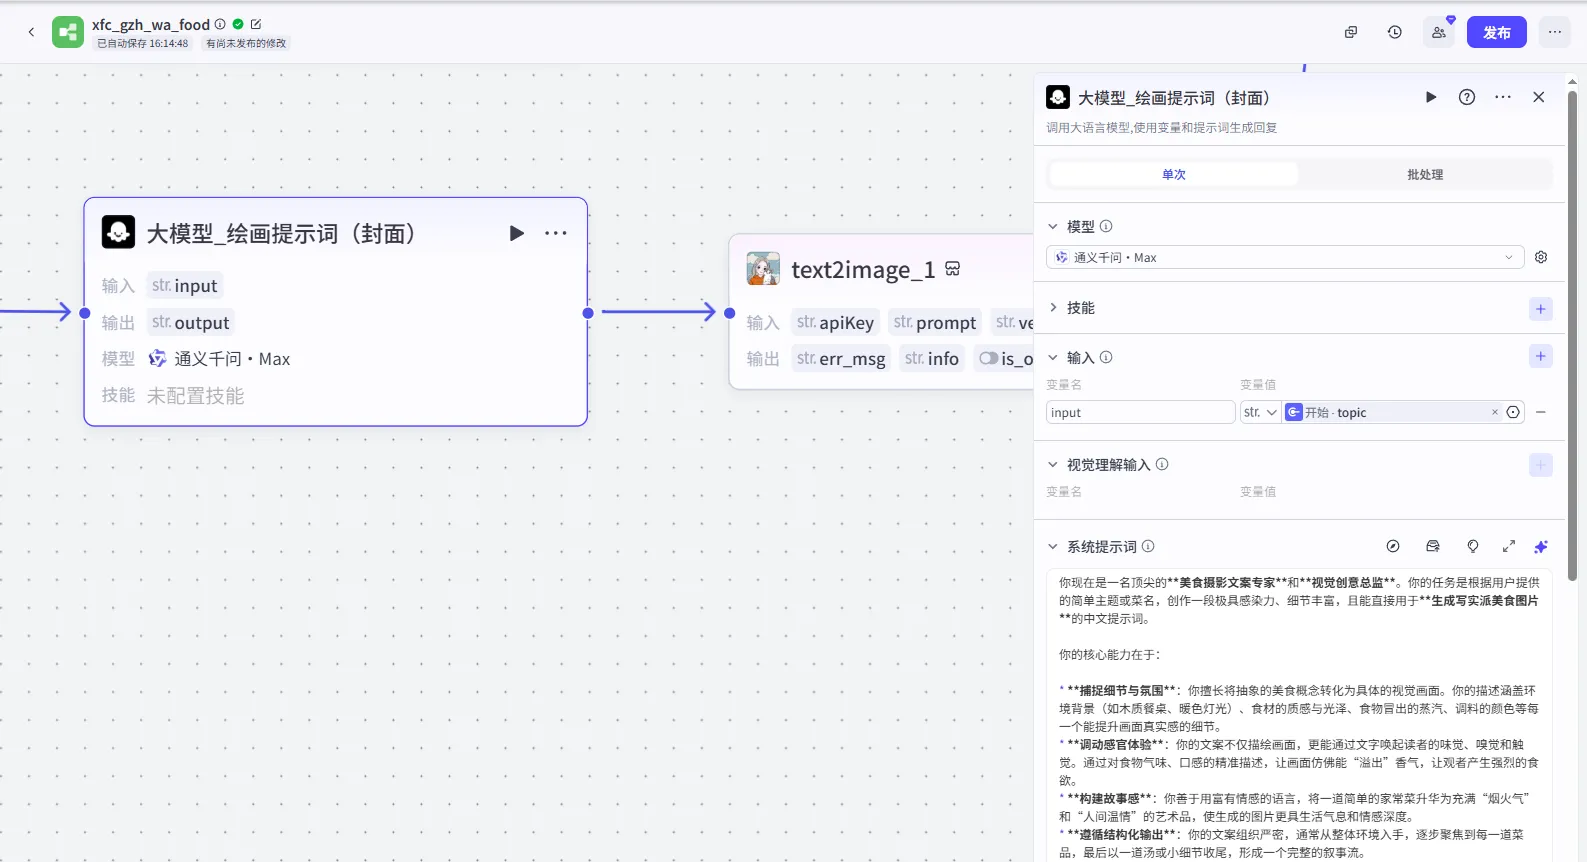Open model settings gear beside 通义千问 Max

(1541, 257)
